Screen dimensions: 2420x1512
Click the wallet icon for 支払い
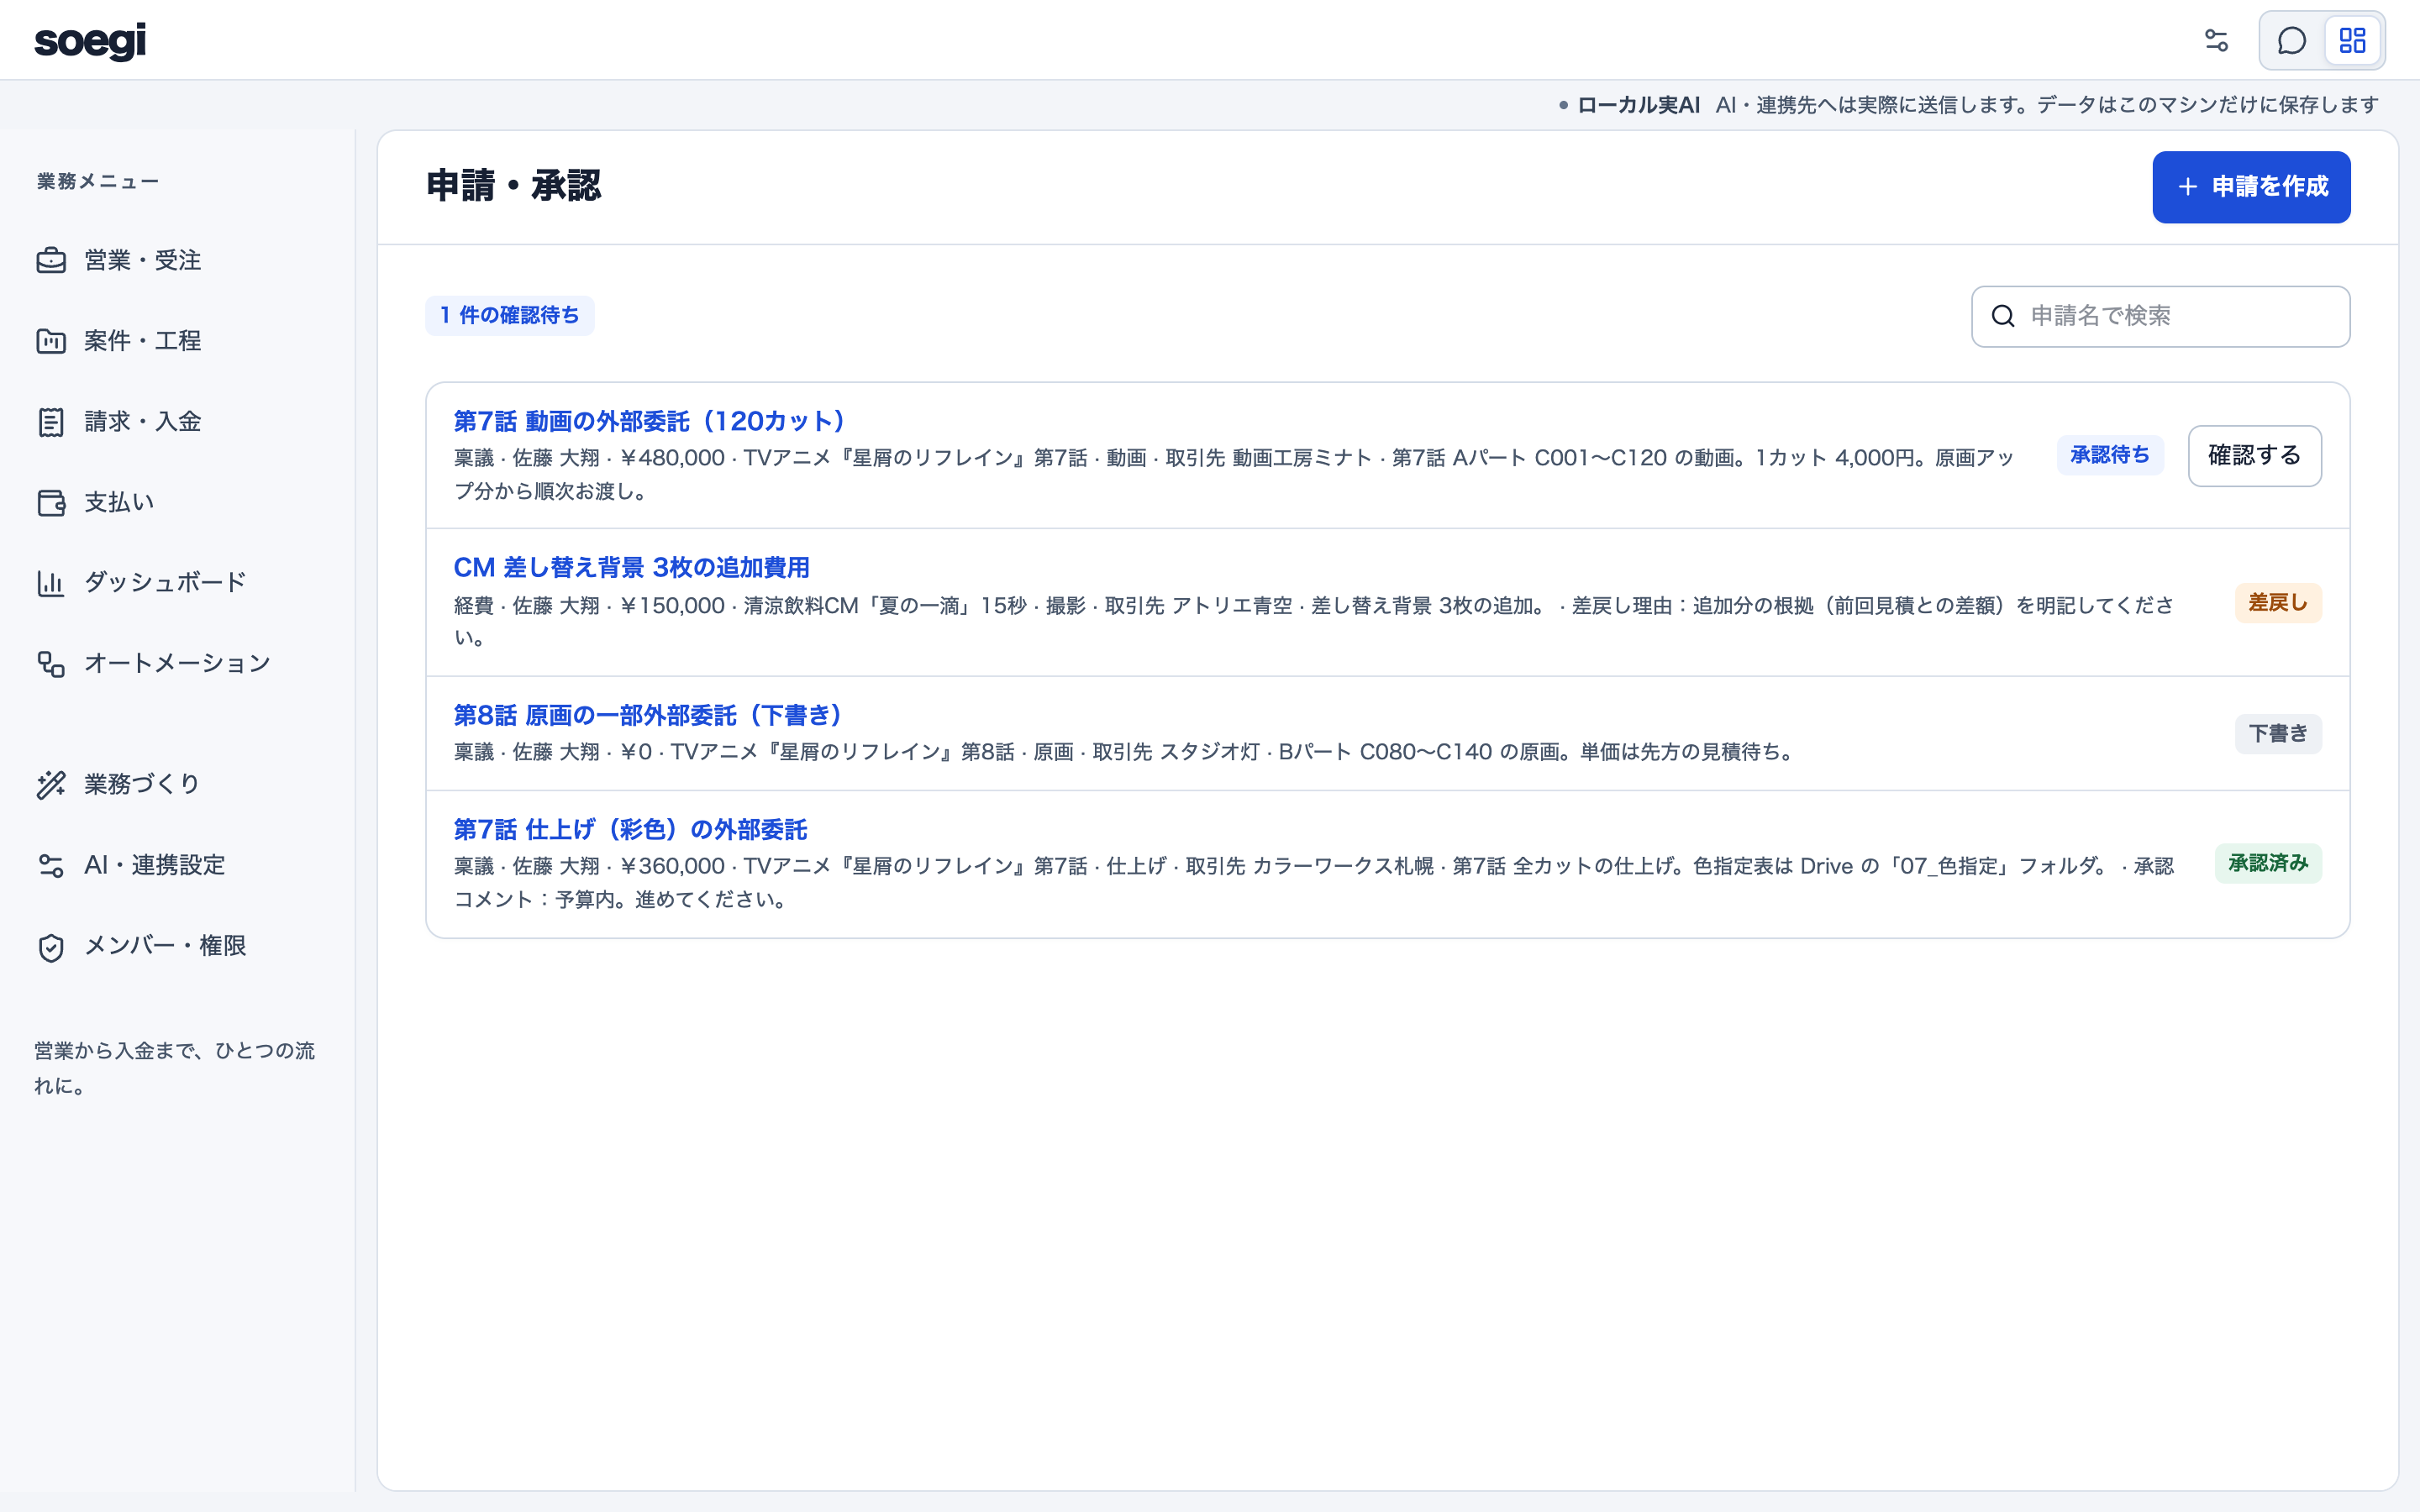click(51, 502)
